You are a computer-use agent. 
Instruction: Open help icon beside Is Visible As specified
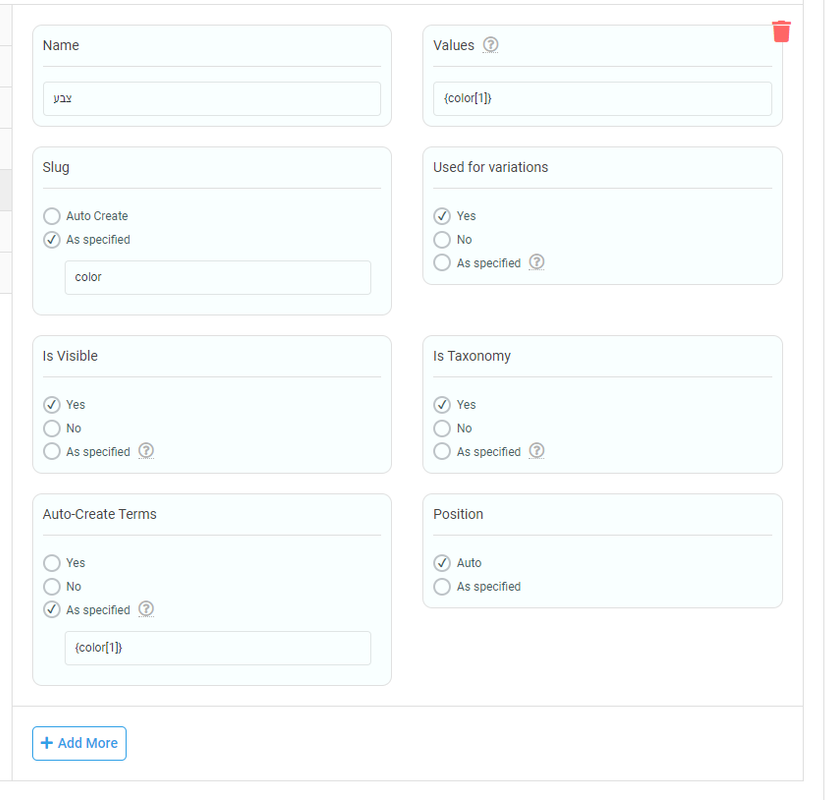[146, 451]
